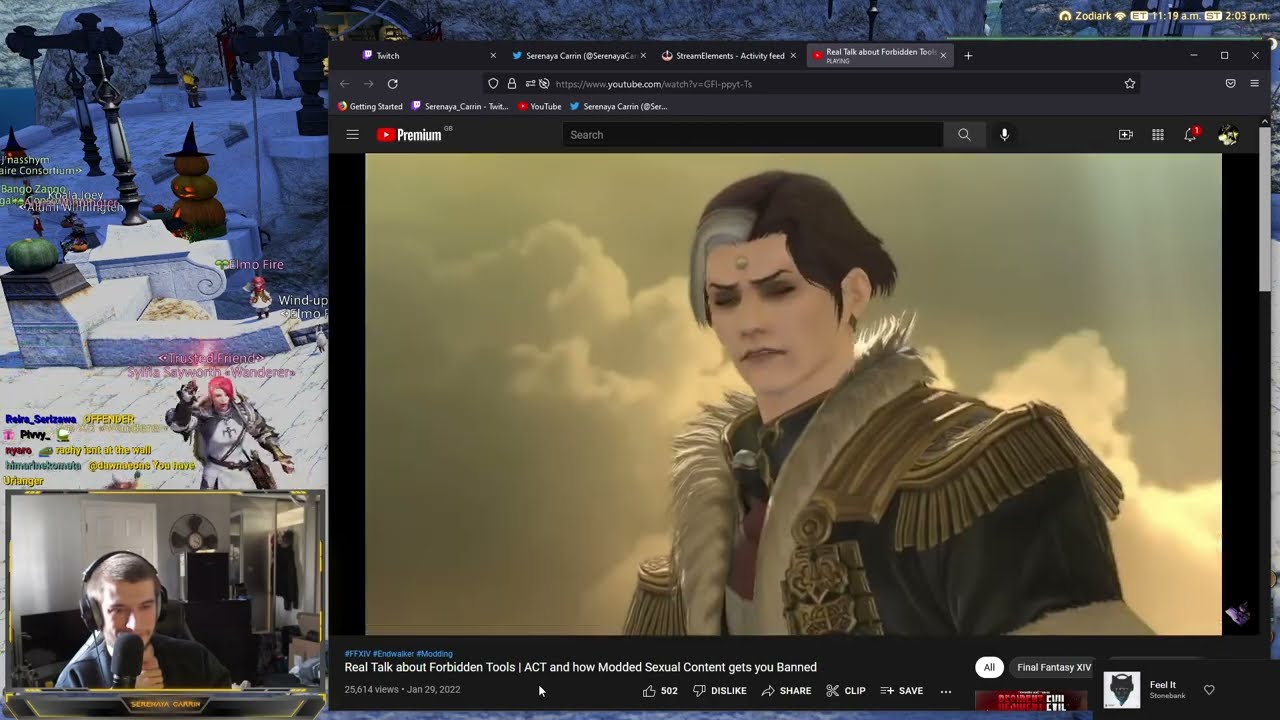Select the All filter chip
This screenshot has width=1280, height=720.
(x=989, y=667)
